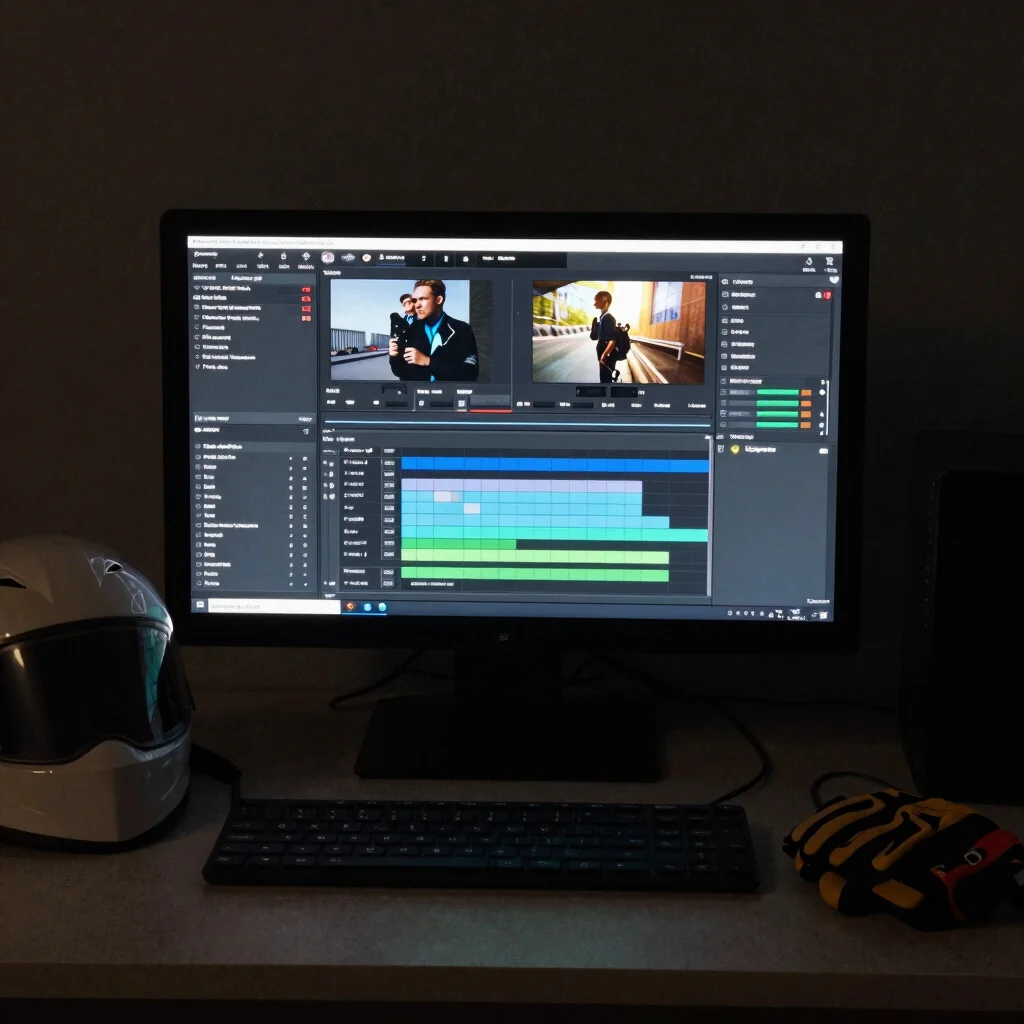The width and height of the screenshot is (1024, 1024).
Task: Click the topmost red badge in left list
Action: (x=306, y=289)
